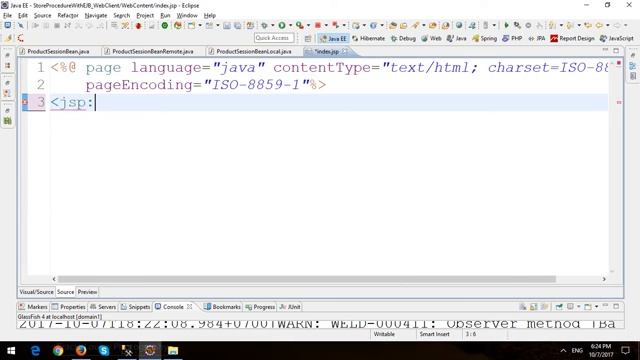The width and height of the screenshot is (640, 360).
Task: Open the File menu
Action: [x=7, y=15]
